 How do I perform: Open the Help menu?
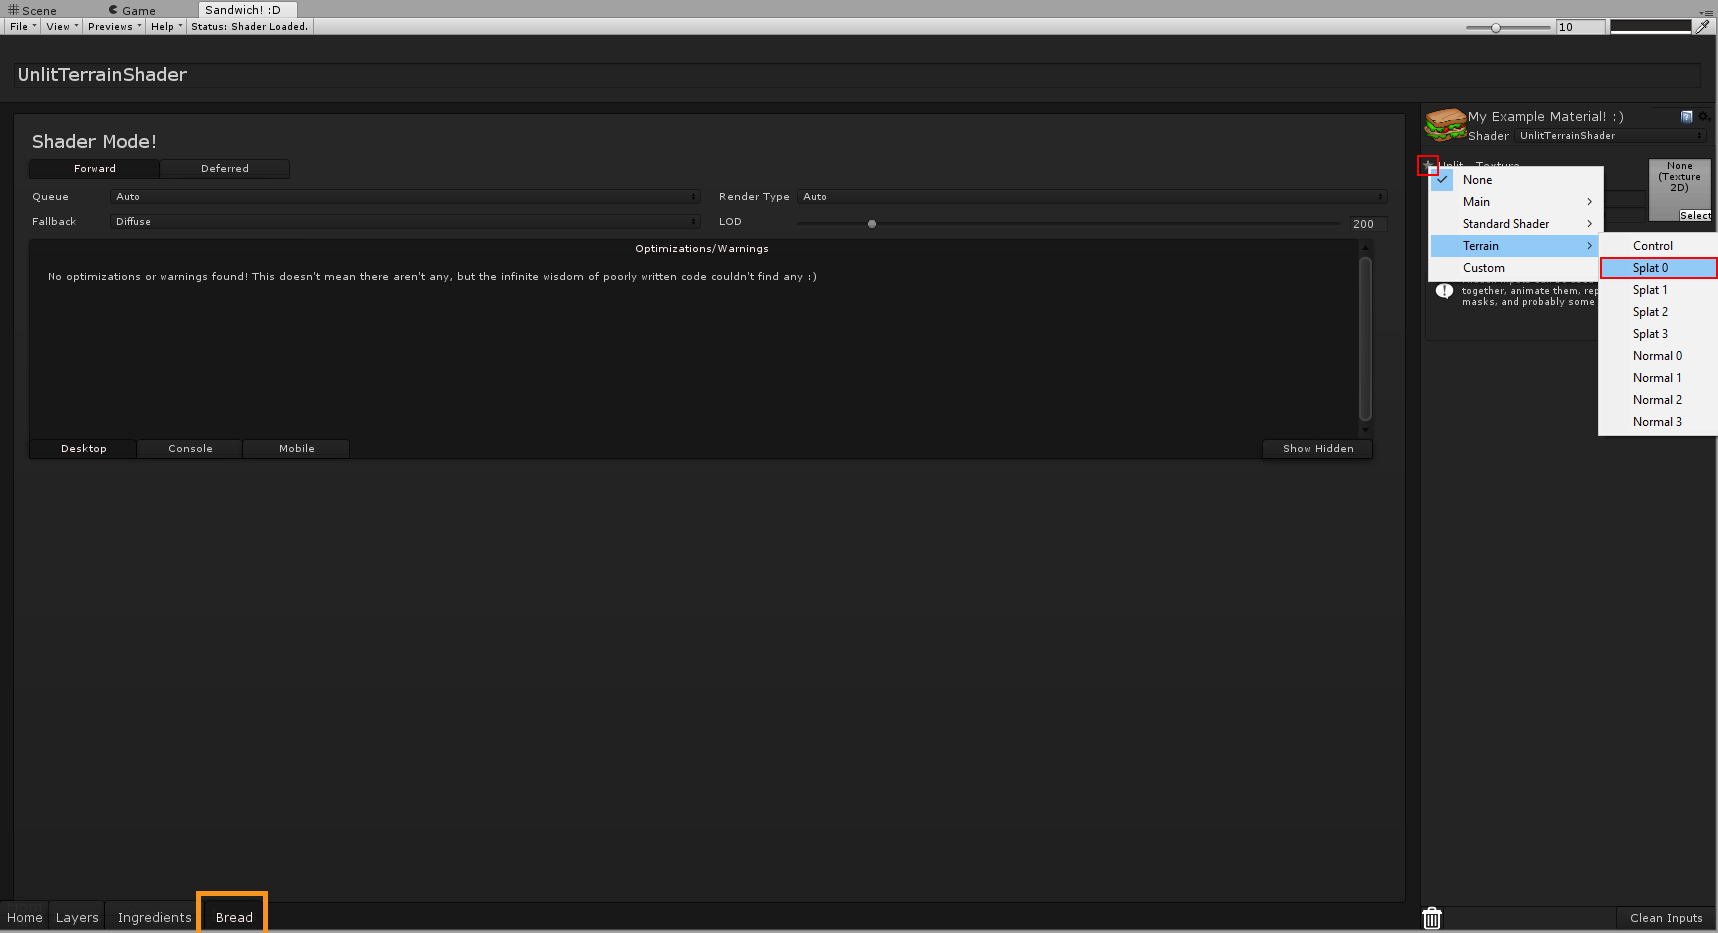167,27
